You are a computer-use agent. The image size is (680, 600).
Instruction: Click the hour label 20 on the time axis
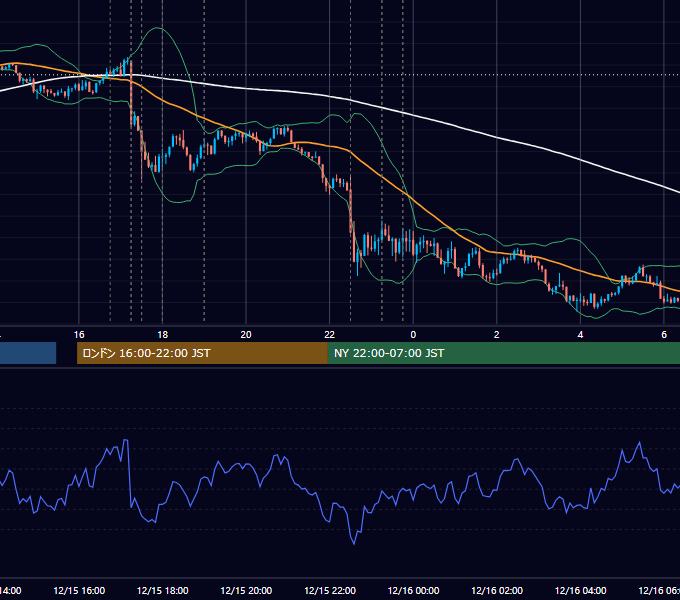tap(246, 335)
